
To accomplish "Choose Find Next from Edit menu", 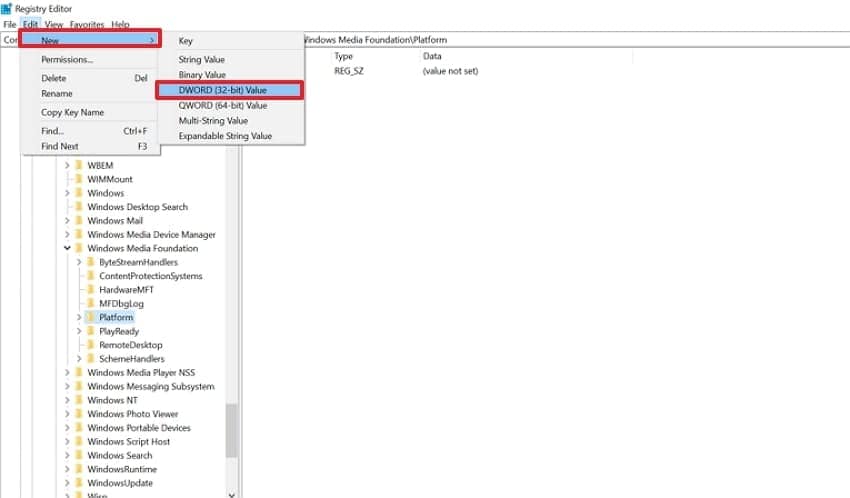I will pos(90,146).
